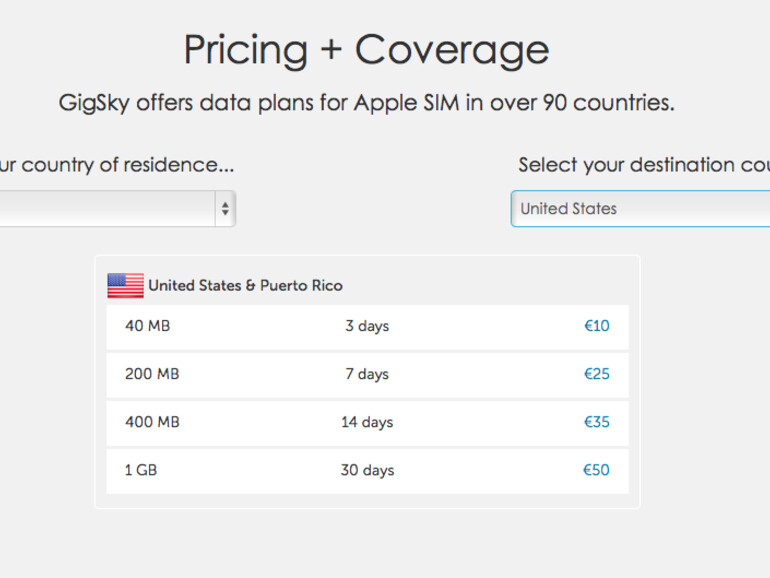
Task: Choose the €50 price for 1 GB
Action: pyautogui.click(x=595, y=470)
